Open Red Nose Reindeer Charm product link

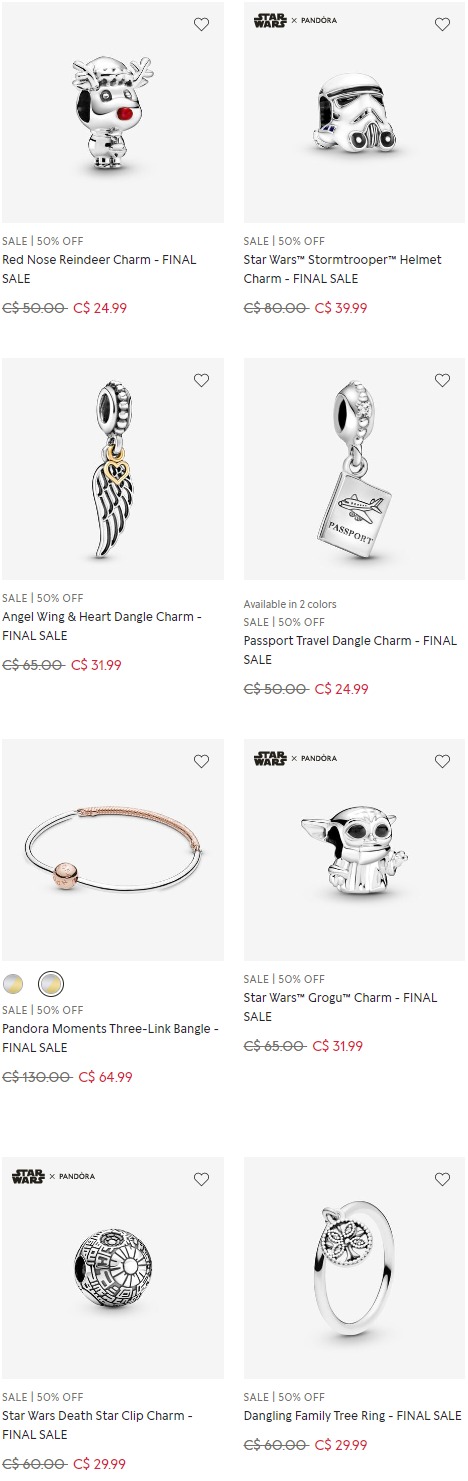pyautogui.click(x=99, y=269)
